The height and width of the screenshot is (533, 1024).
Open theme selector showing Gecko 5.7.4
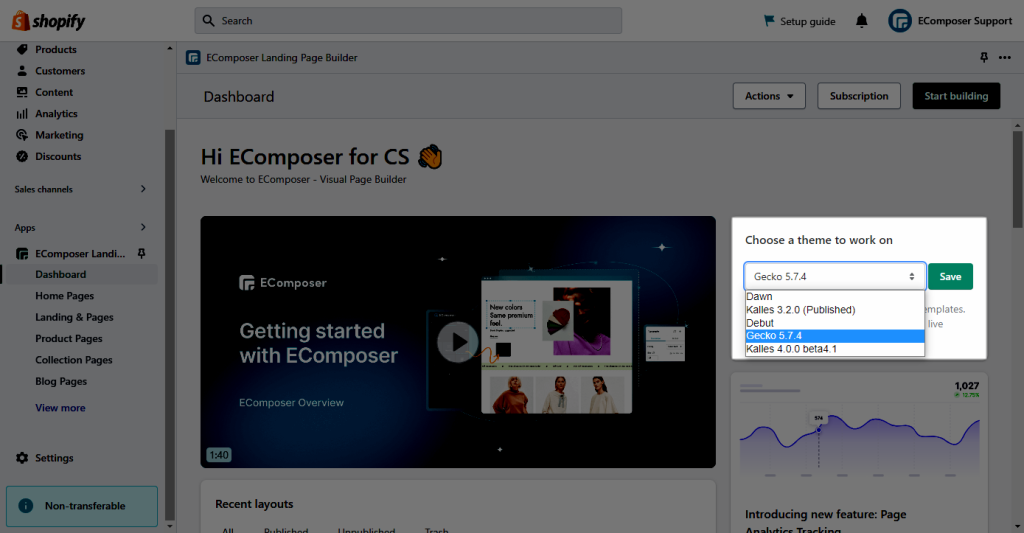[x=835, y=276]
